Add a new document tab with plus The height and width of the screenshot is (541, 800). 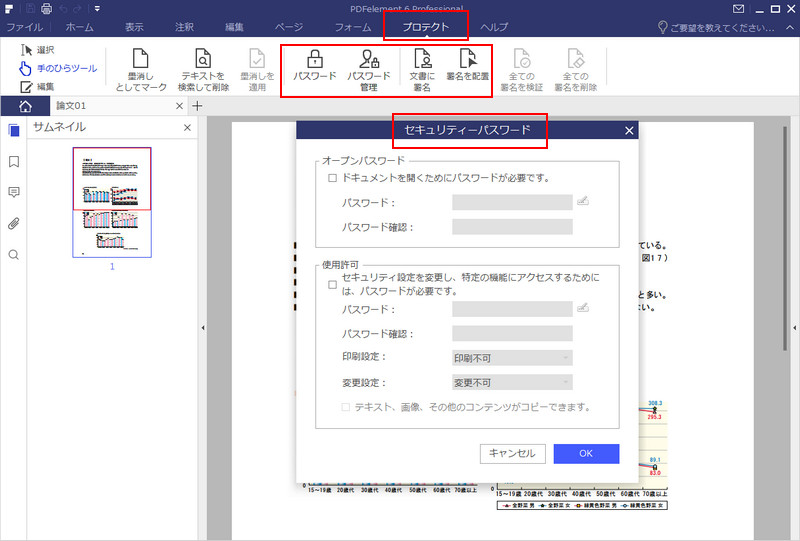(197, 106)
